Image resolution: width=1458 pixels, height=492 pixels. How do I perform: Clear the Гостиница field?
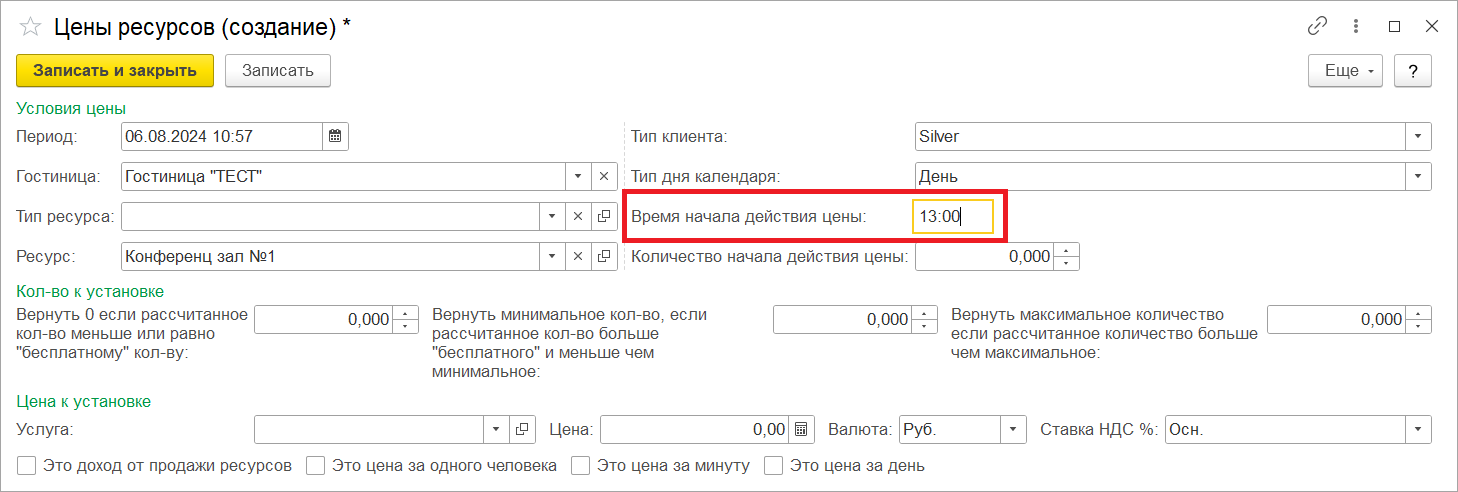[604, 177]
